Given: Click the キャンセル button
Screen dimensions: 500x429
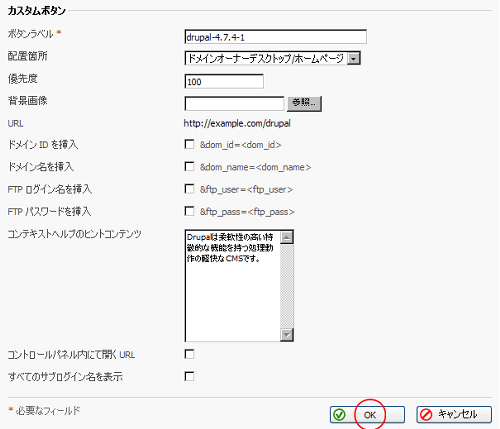Looking at the screenshot, I should point(454,415).
